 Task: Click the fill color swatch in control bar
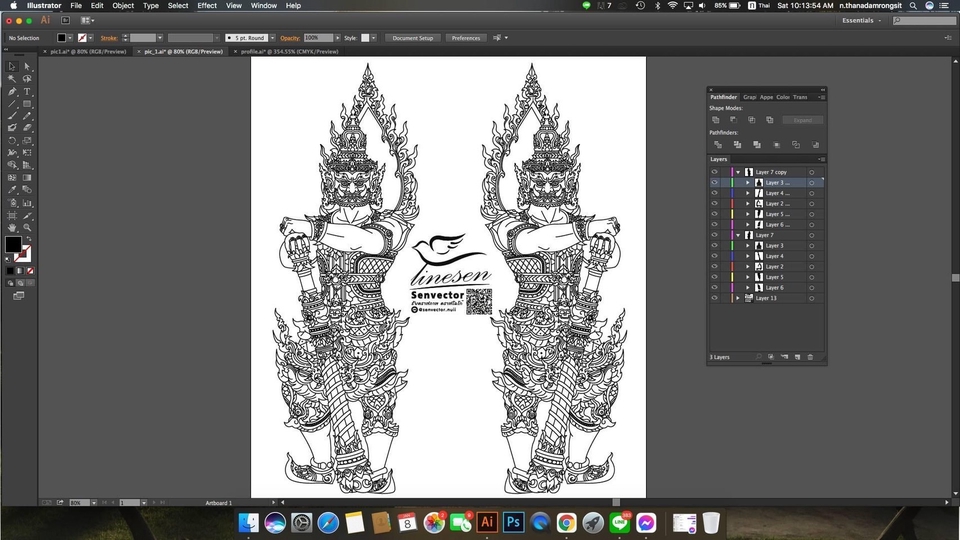coord(61,38)
